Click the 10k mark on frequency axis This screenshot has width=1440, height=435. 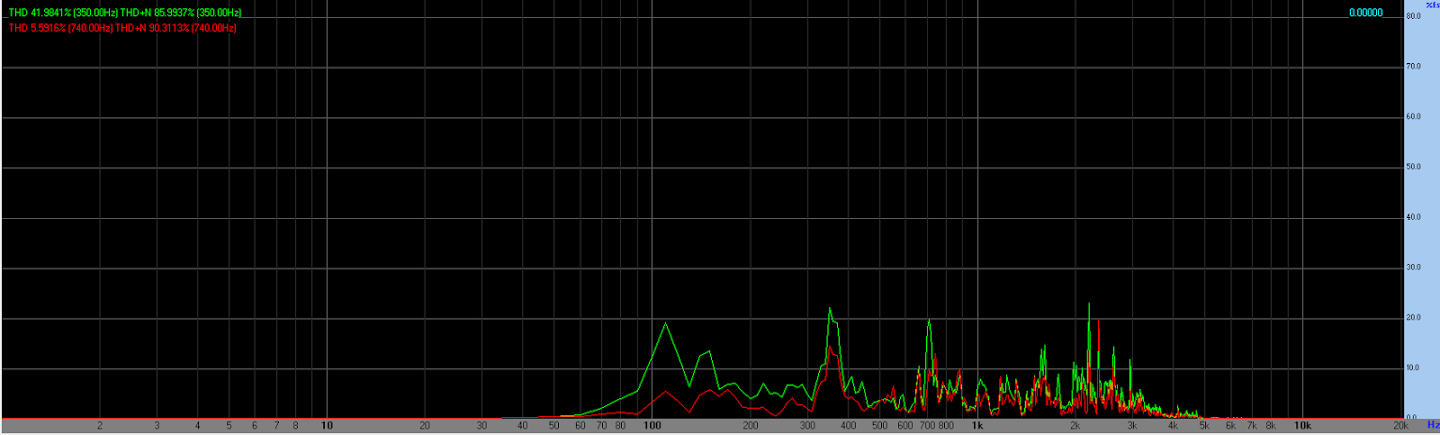pos(1303,425)
